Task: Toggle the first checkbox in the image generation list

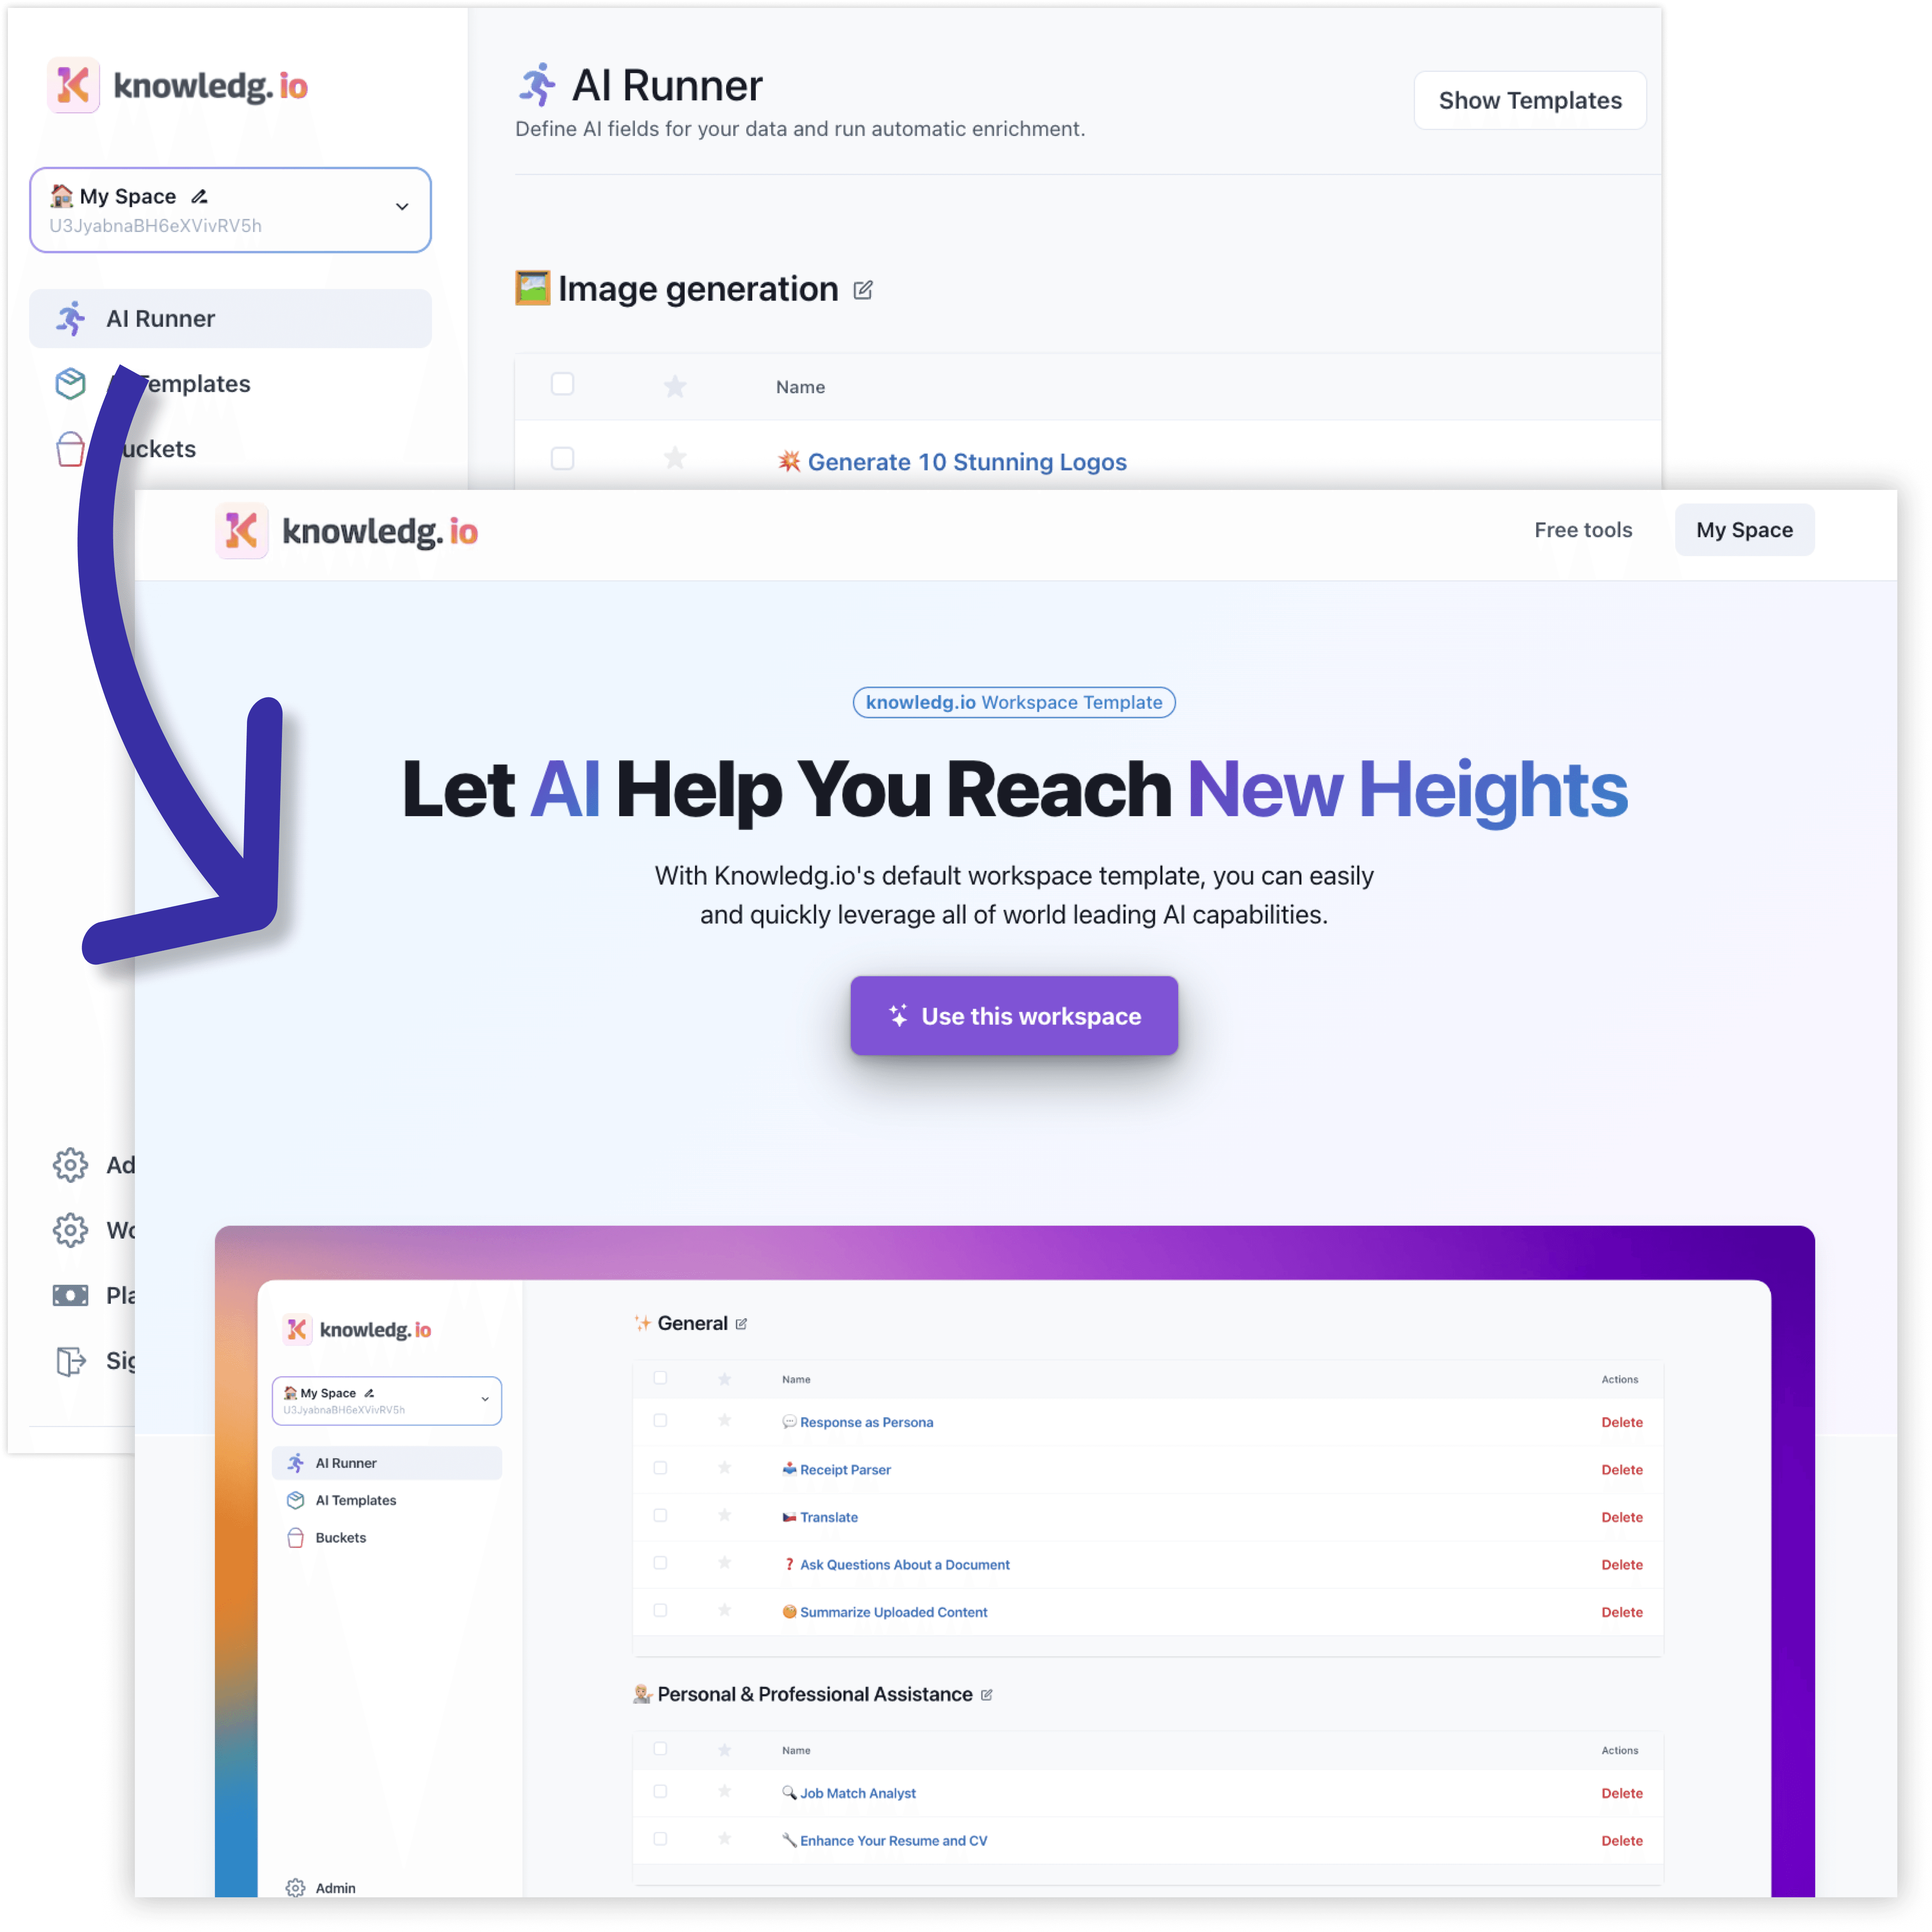Action: [562, 462]
